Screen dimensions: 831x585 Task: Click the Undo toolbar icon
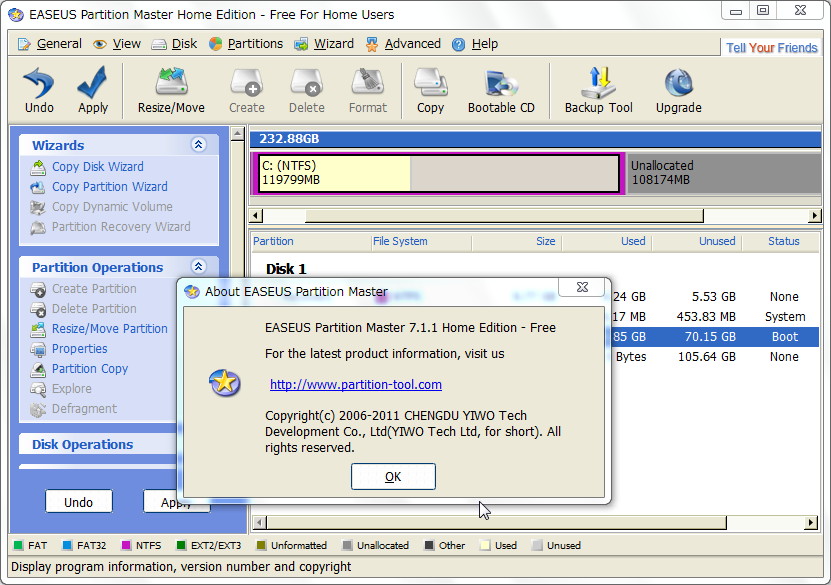38,90
